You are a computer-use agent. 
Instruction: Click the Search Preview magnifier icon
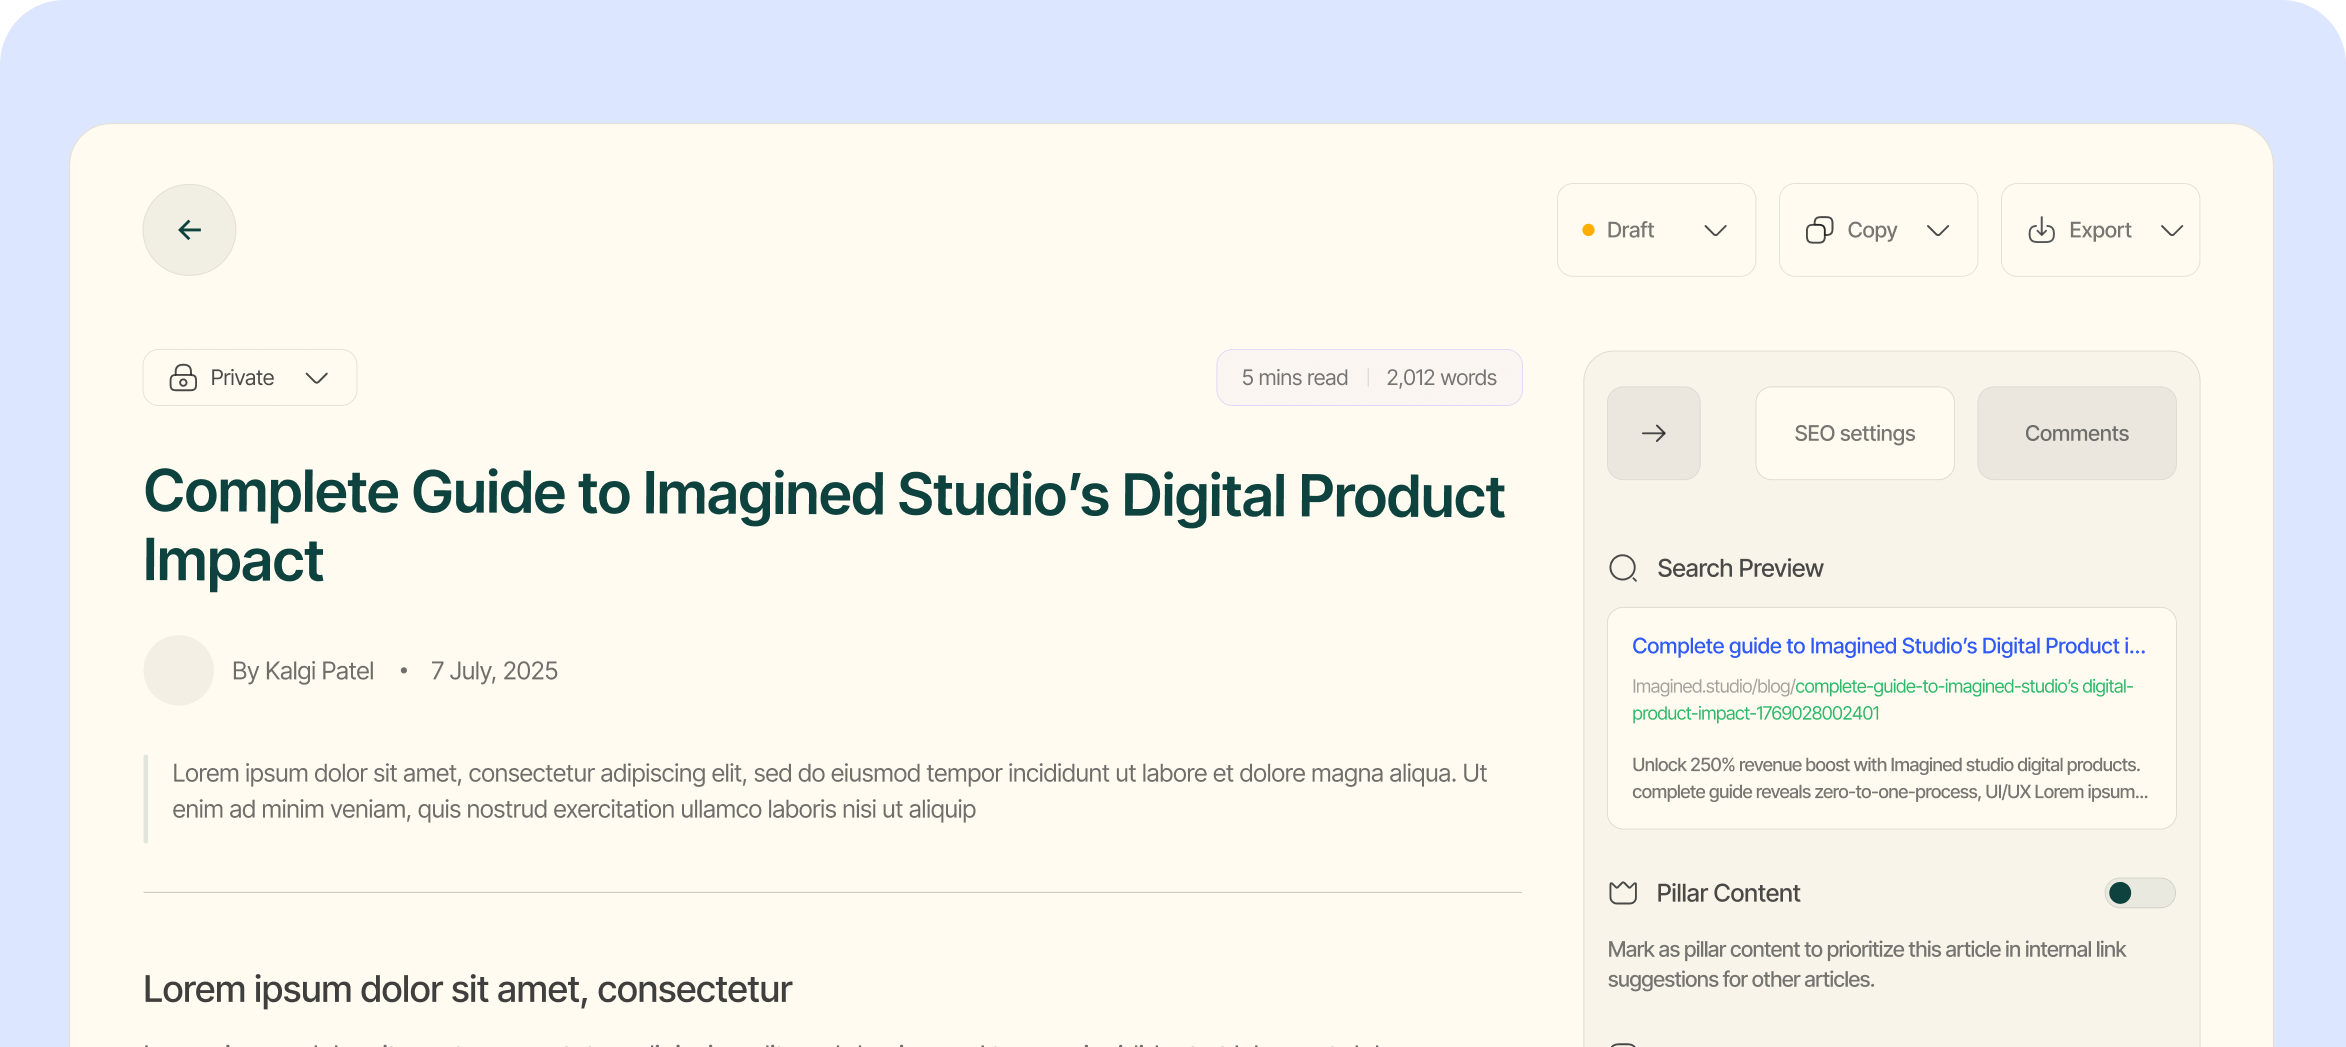coord(1623,568)
